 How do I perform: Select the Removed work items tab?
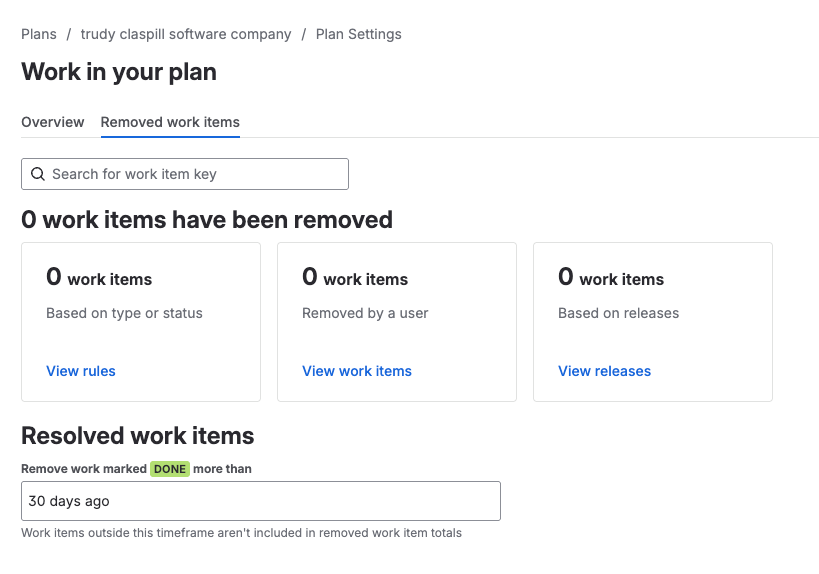(170, 122)
